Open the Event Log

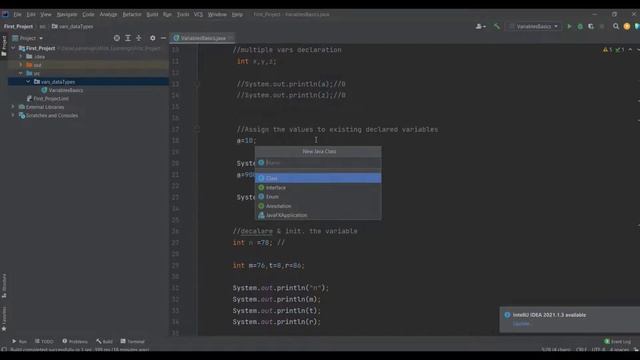[618, 341]
